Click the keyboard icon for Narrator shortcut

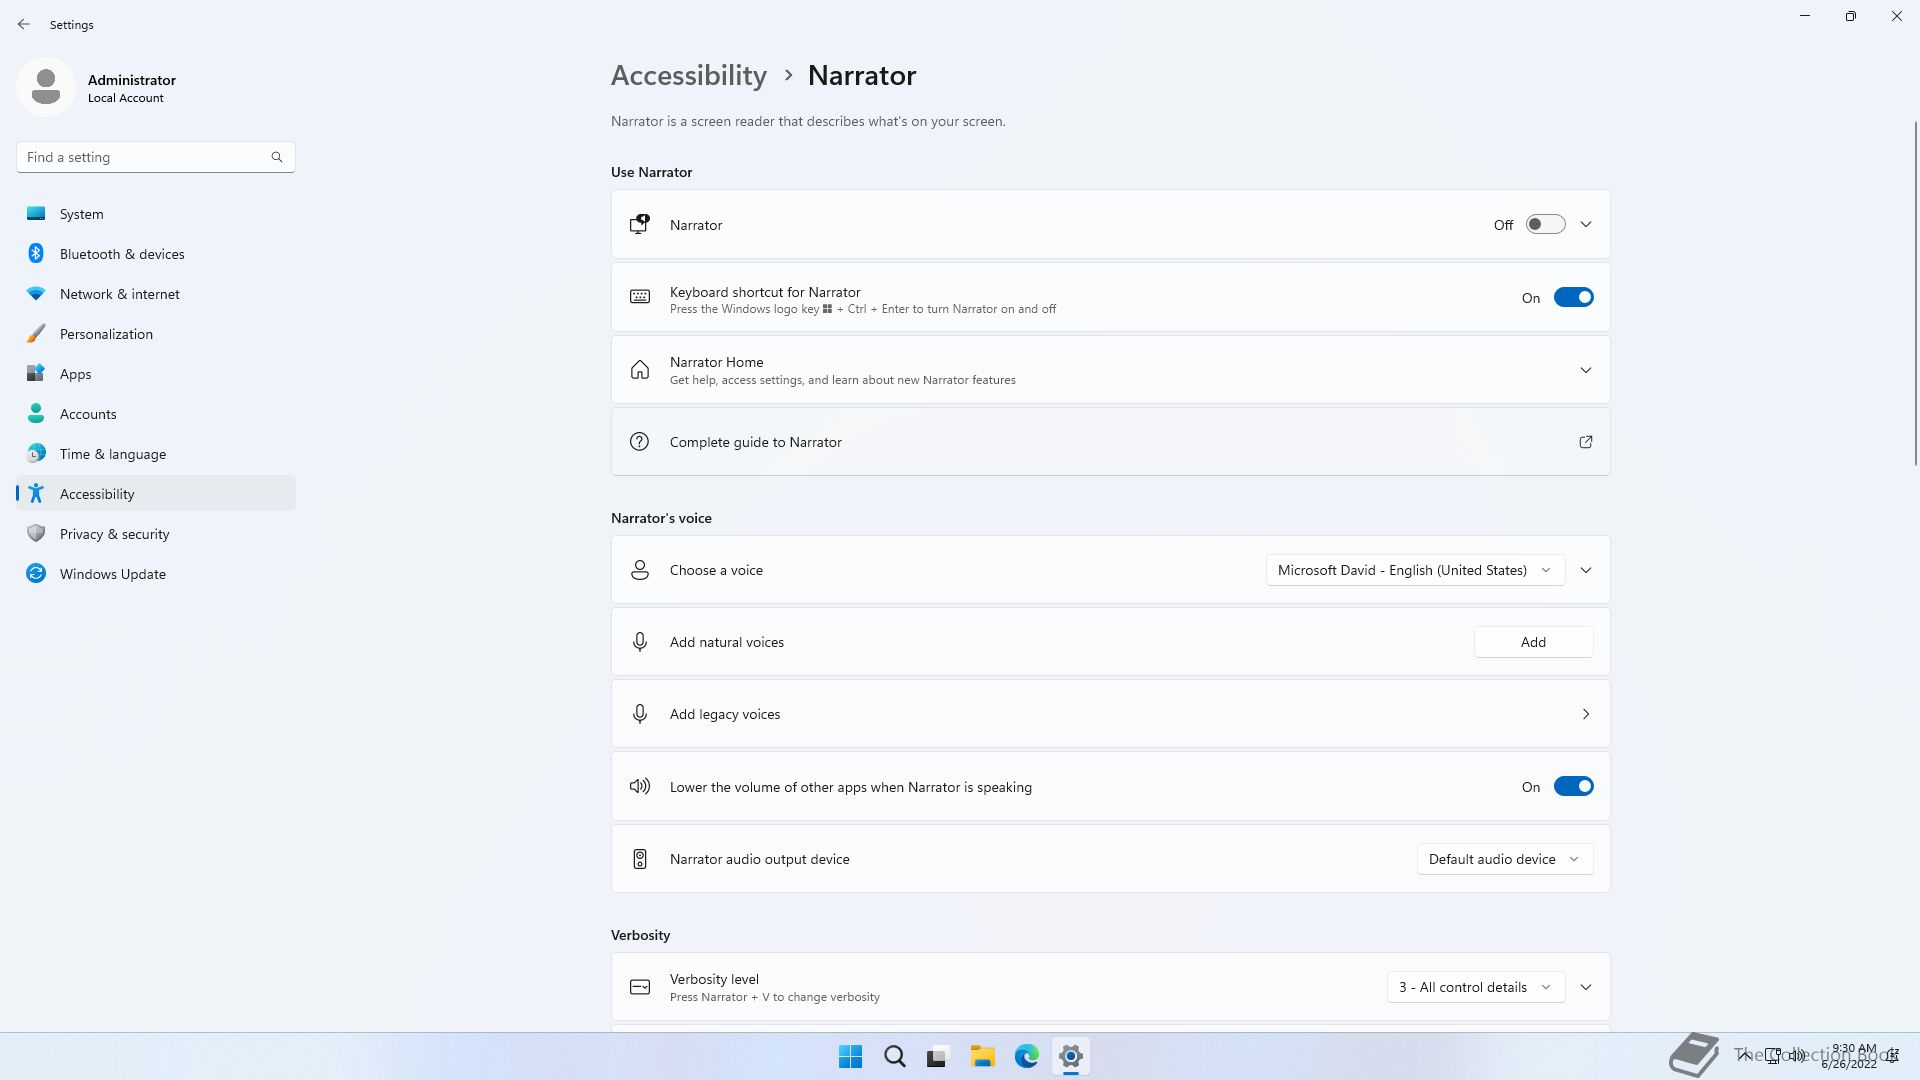(x=640, y=297)
